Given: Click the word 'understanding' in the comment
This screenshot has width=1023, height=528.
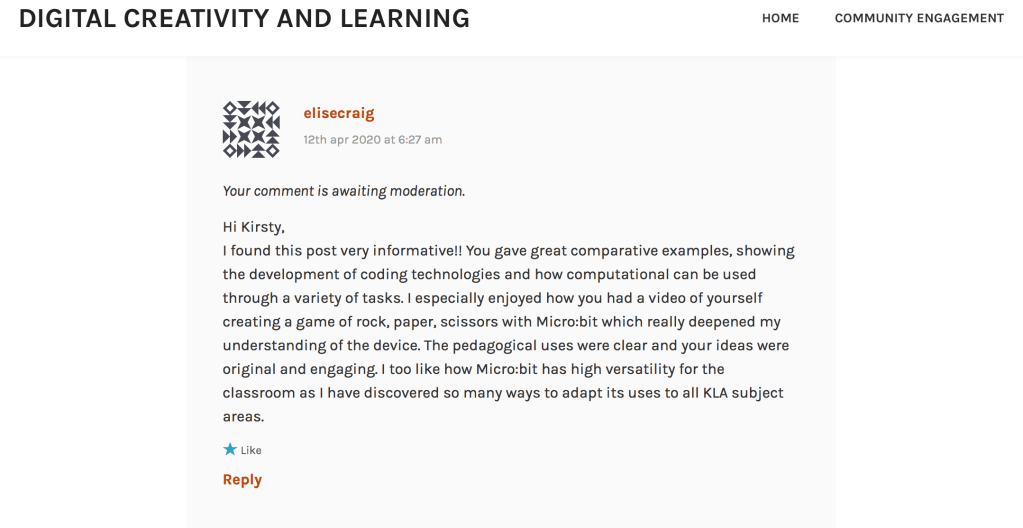Looking at the screenshot, I should point(272,346).
